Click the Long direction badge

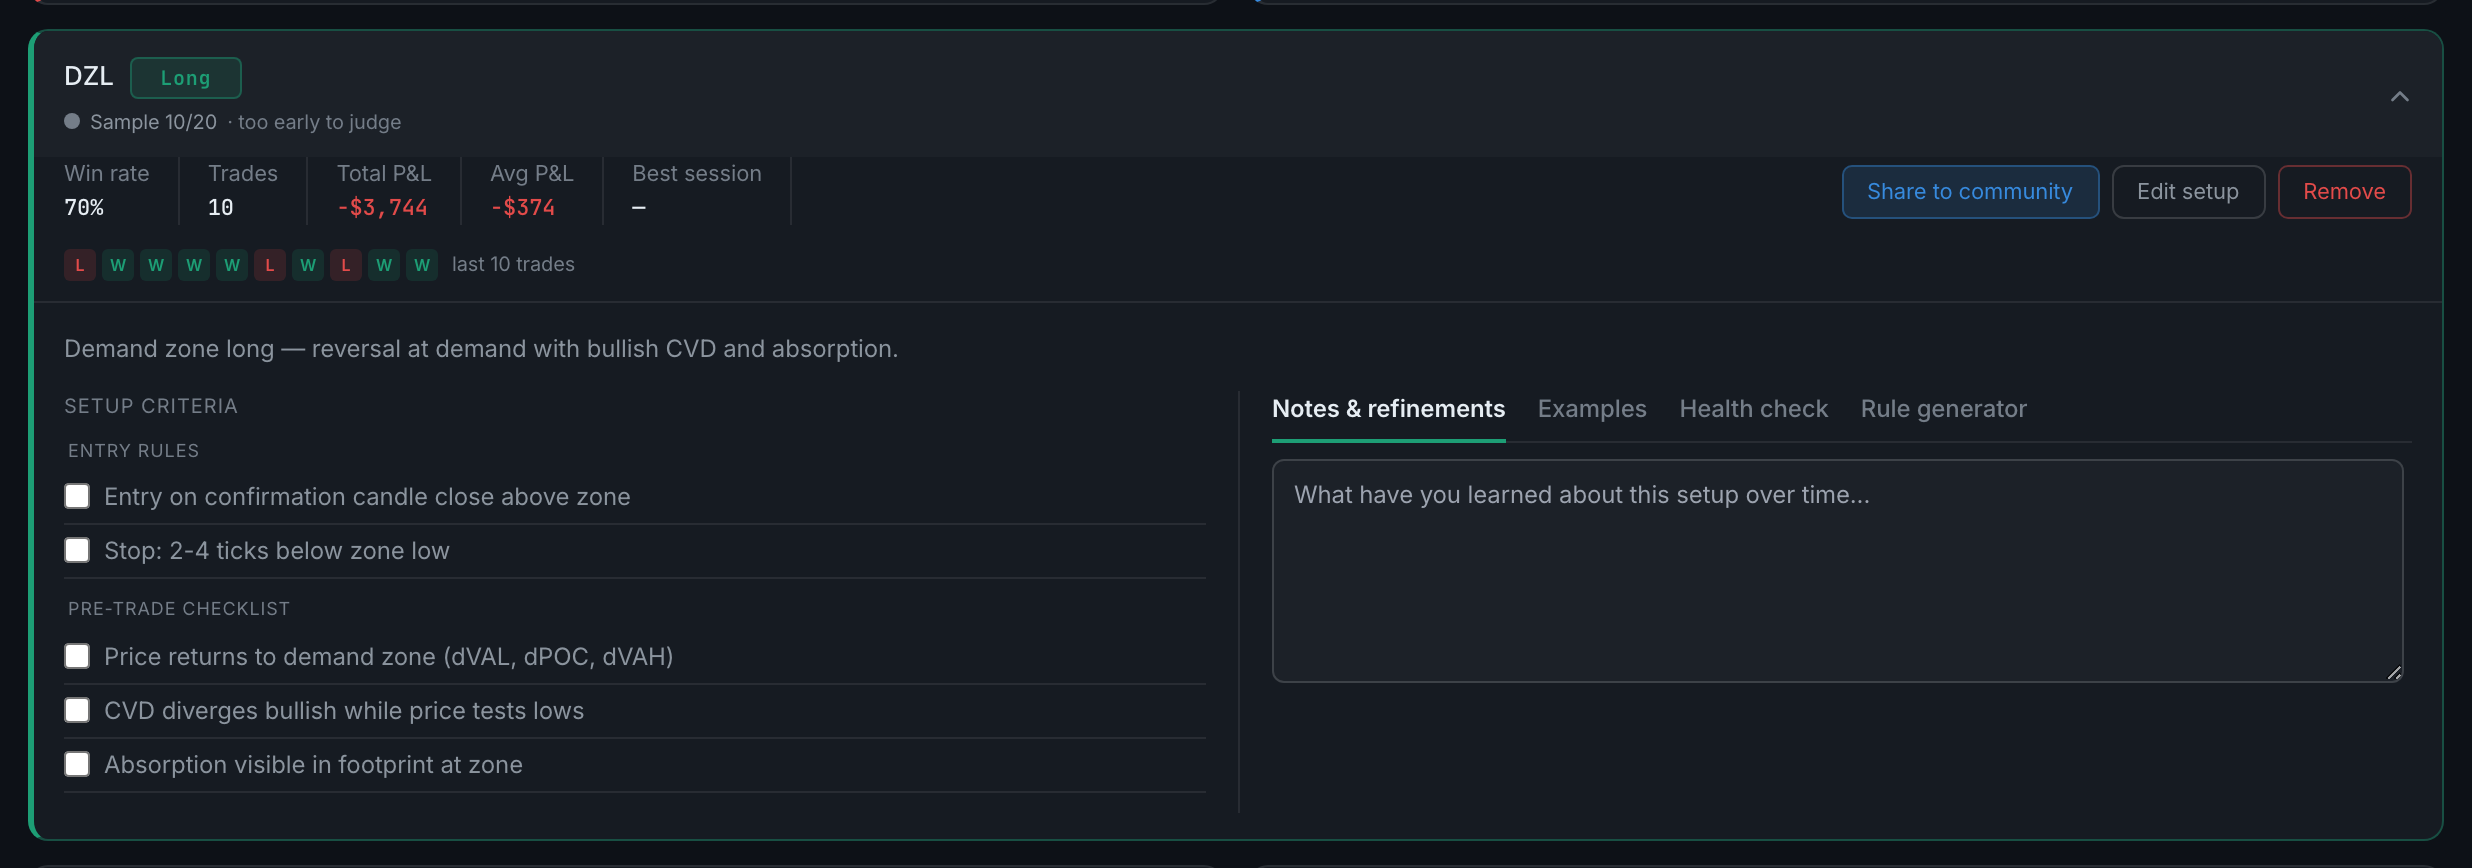[x=186, y=78]
